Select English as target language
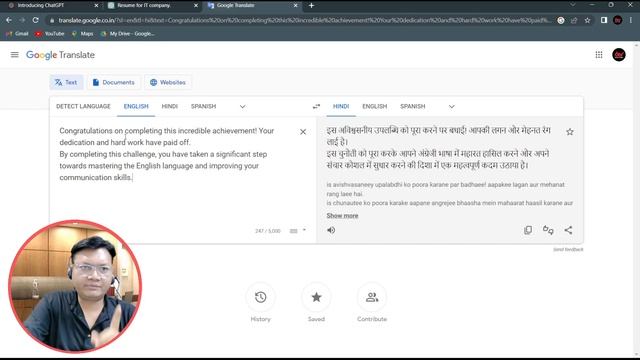 tap(374, 107)
